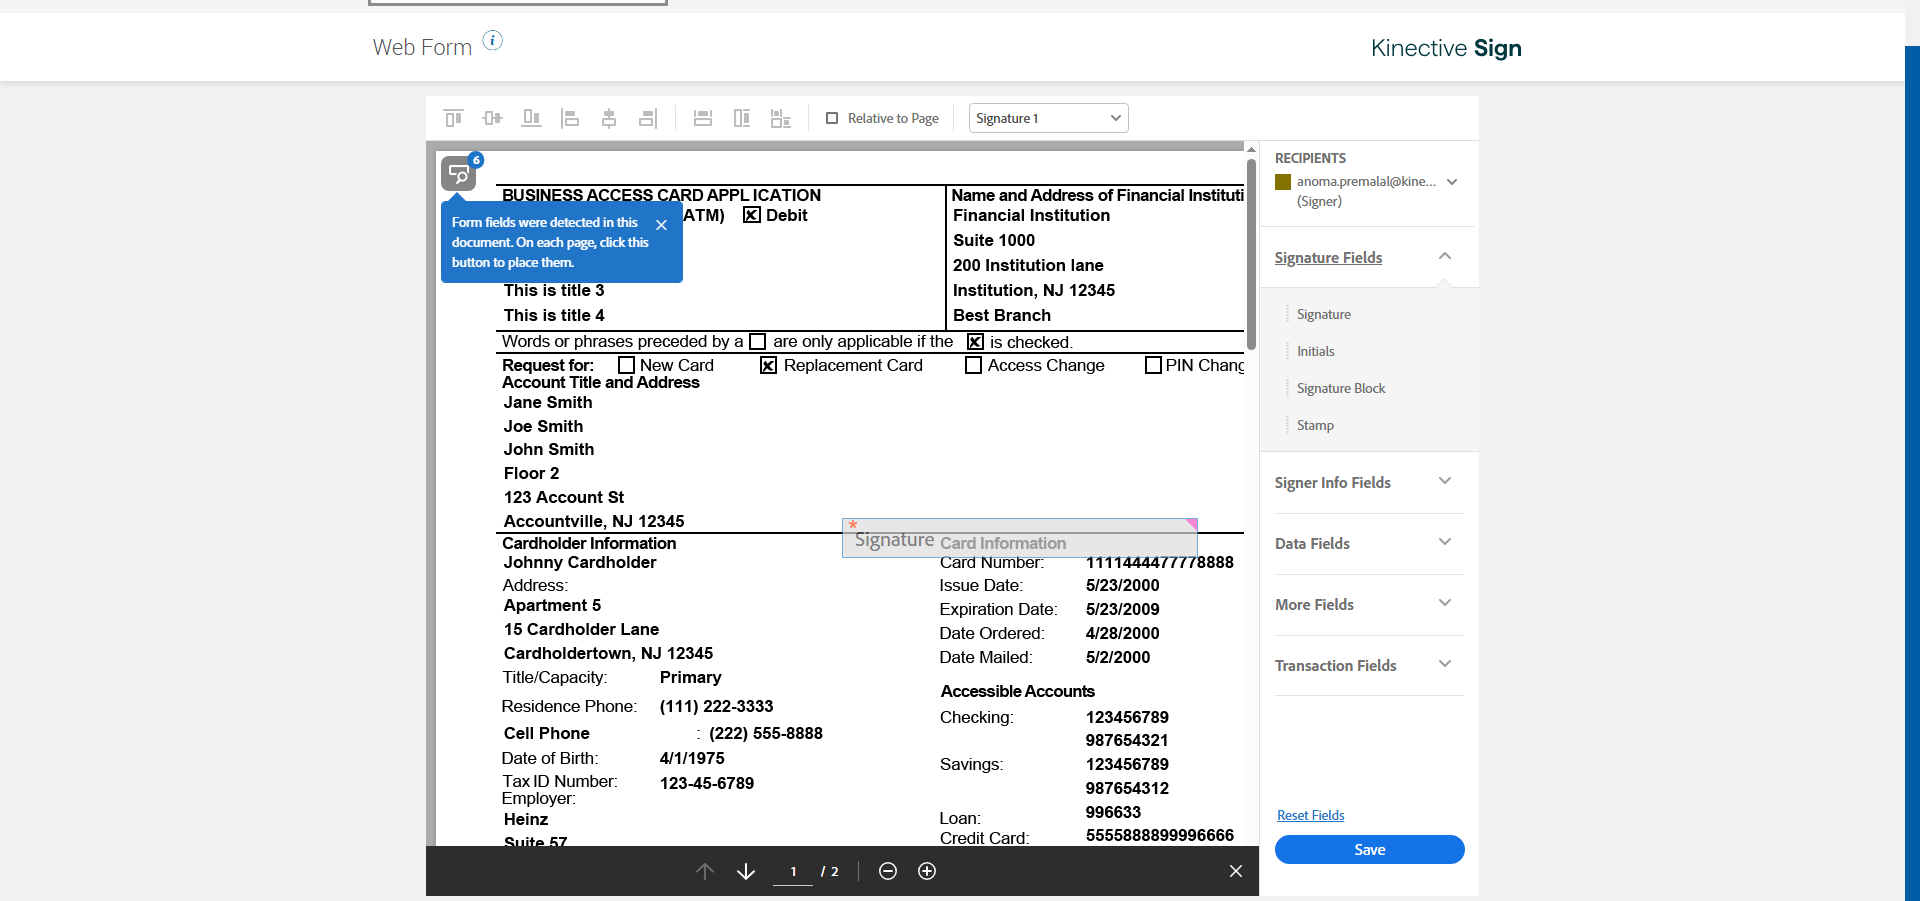Click the Save button
This screenshot has height=901, width=1920.
click(x=1369, y=849)
